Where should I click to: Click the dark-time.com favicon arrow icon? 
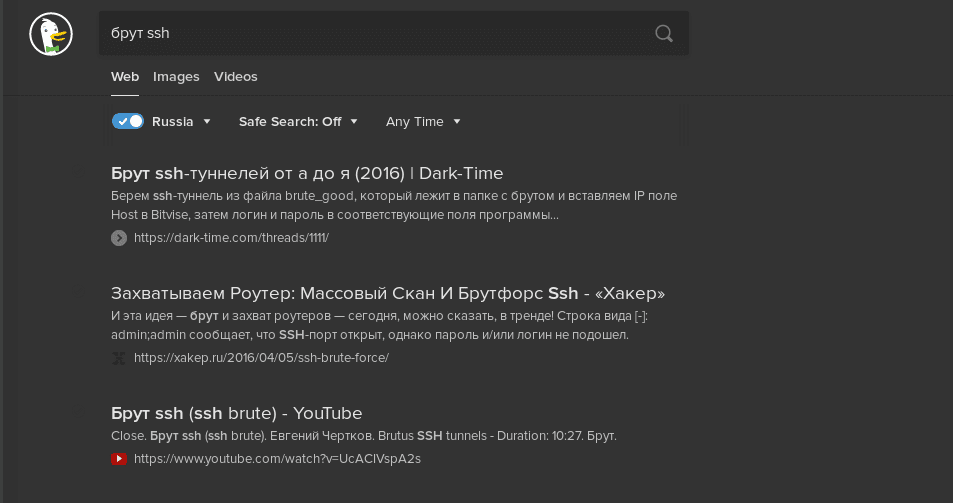(x=119, y=238)
